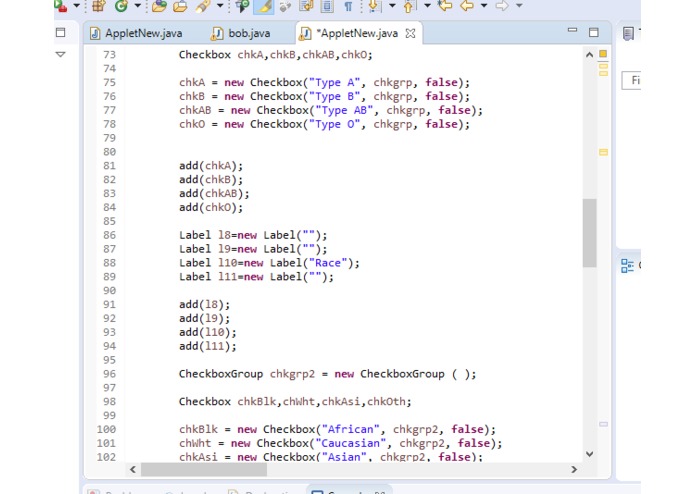Click line number 86 in the gutter
The height and width of the screenshot is (494, 695).
coord(109,235)
